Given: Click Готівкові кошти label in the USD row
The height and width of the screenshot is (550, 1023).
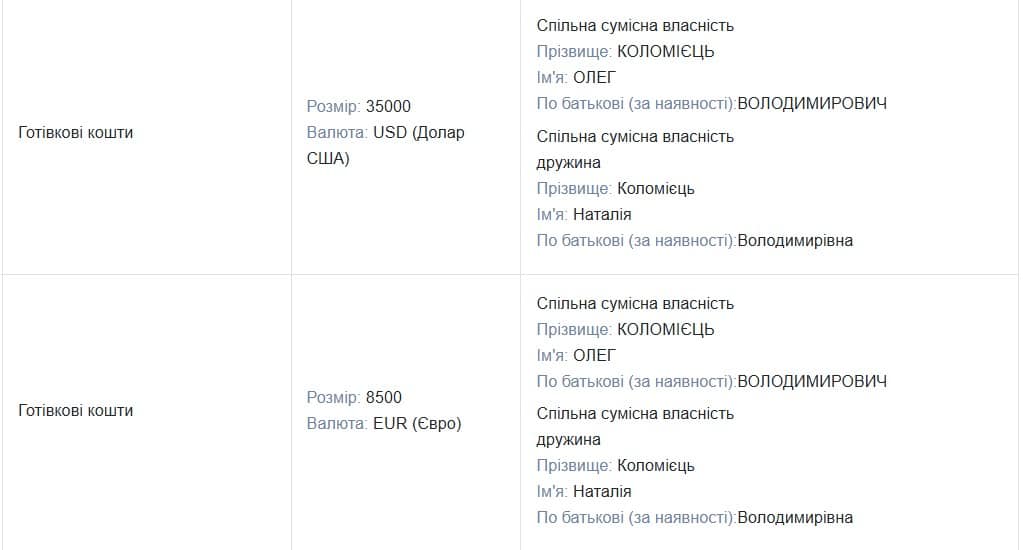Looking at the screenshot, I should (76, 132).
